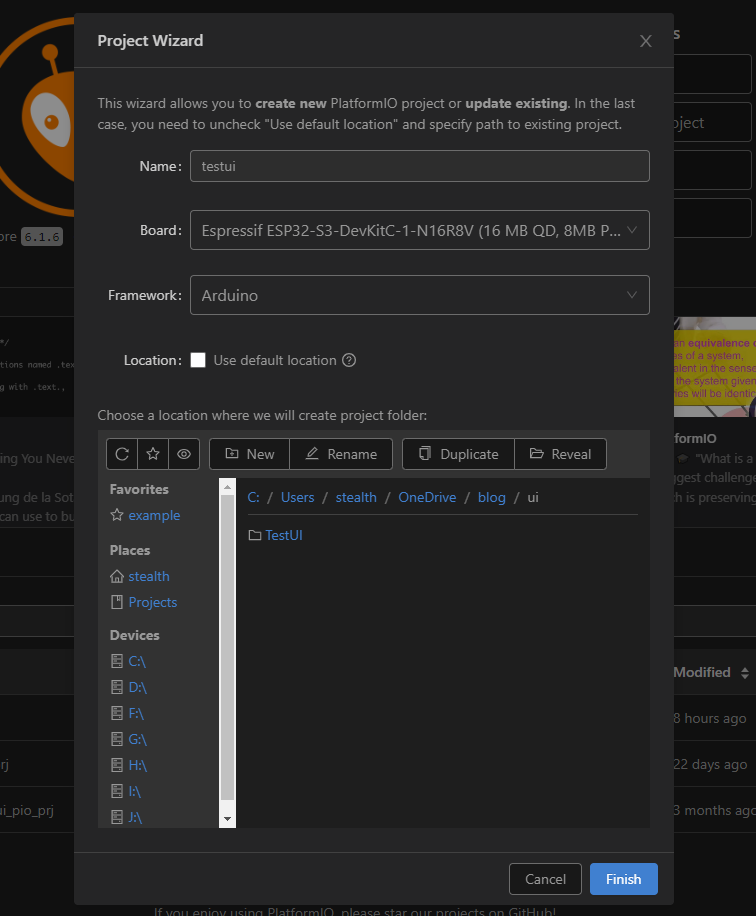This screenshot has width=756, height=916.
Task: Click the Favorites section heading
Action: point(139,489)
